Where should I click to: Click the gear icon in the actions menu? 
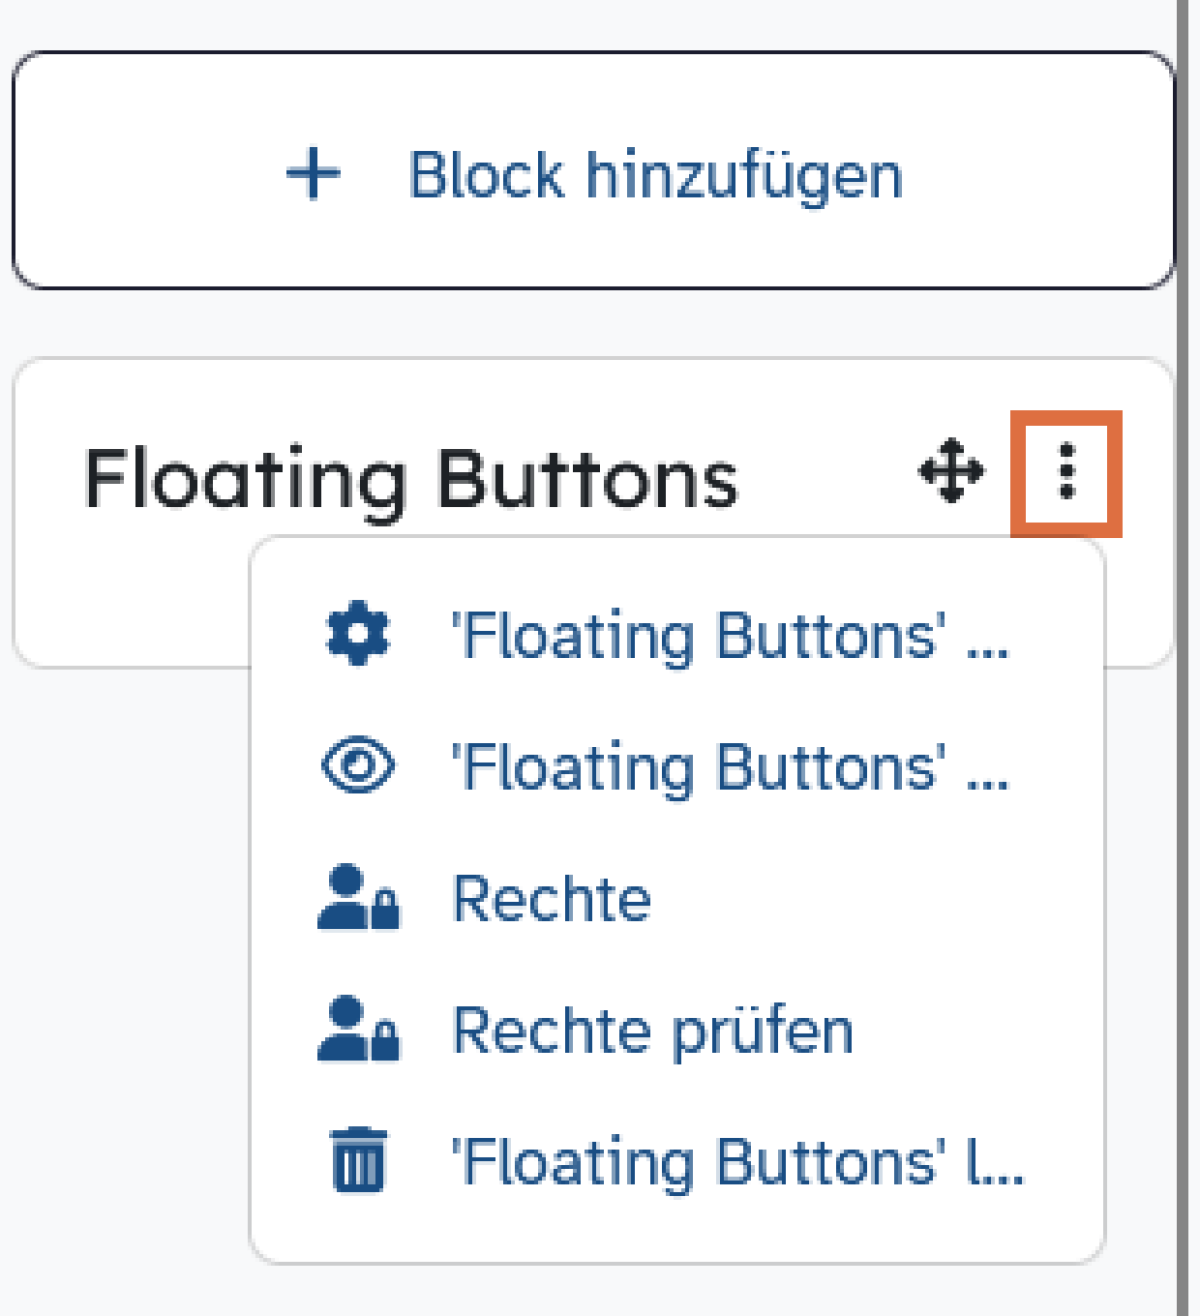(358, 634)
